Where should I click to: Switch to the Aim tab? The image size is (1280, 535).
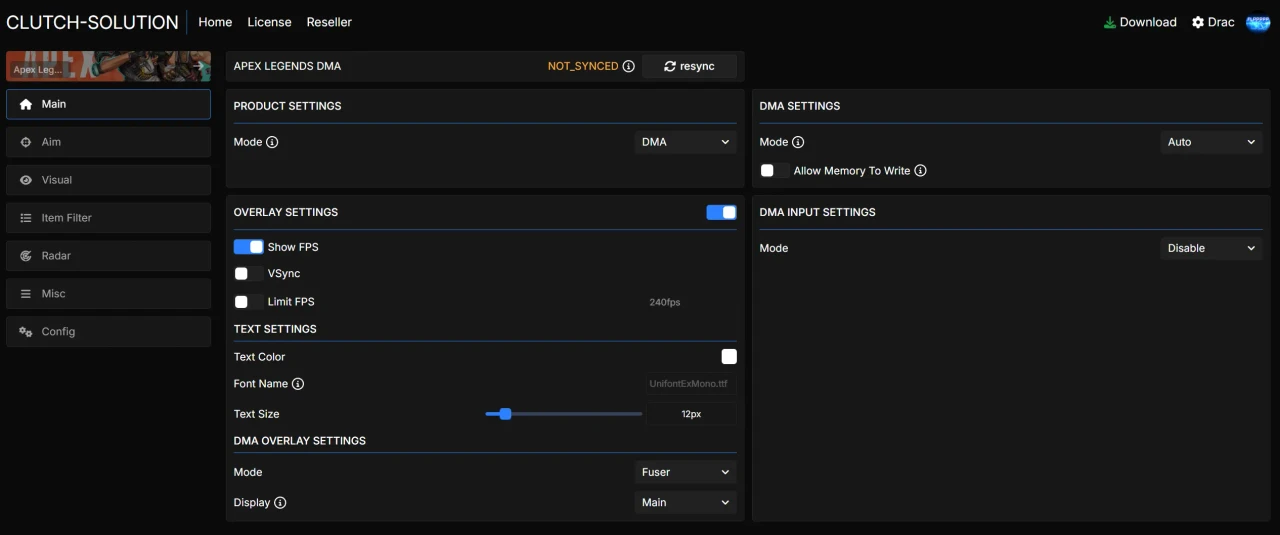point(108,142)
